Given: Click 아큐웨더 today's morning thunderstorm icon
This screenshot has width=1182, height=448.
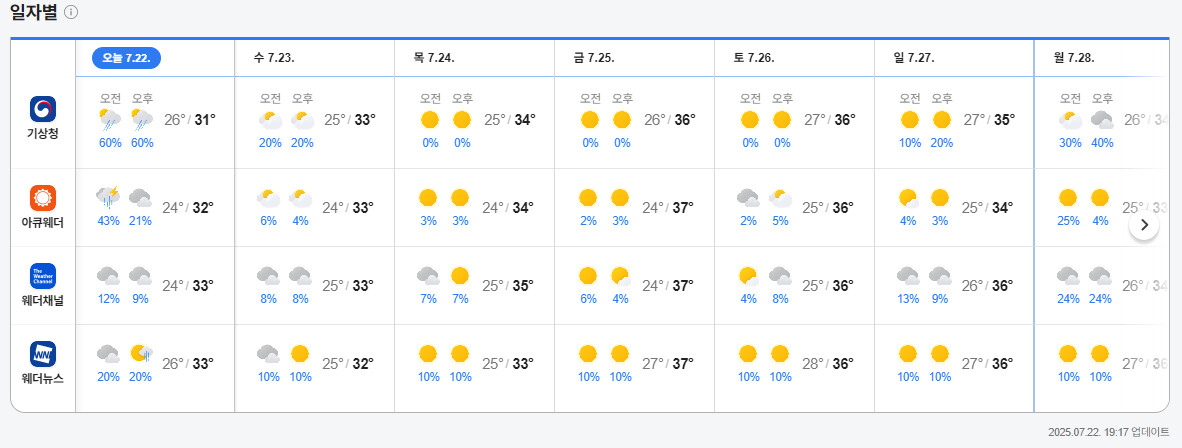Looking at the screenshot, I should point(108,198).
